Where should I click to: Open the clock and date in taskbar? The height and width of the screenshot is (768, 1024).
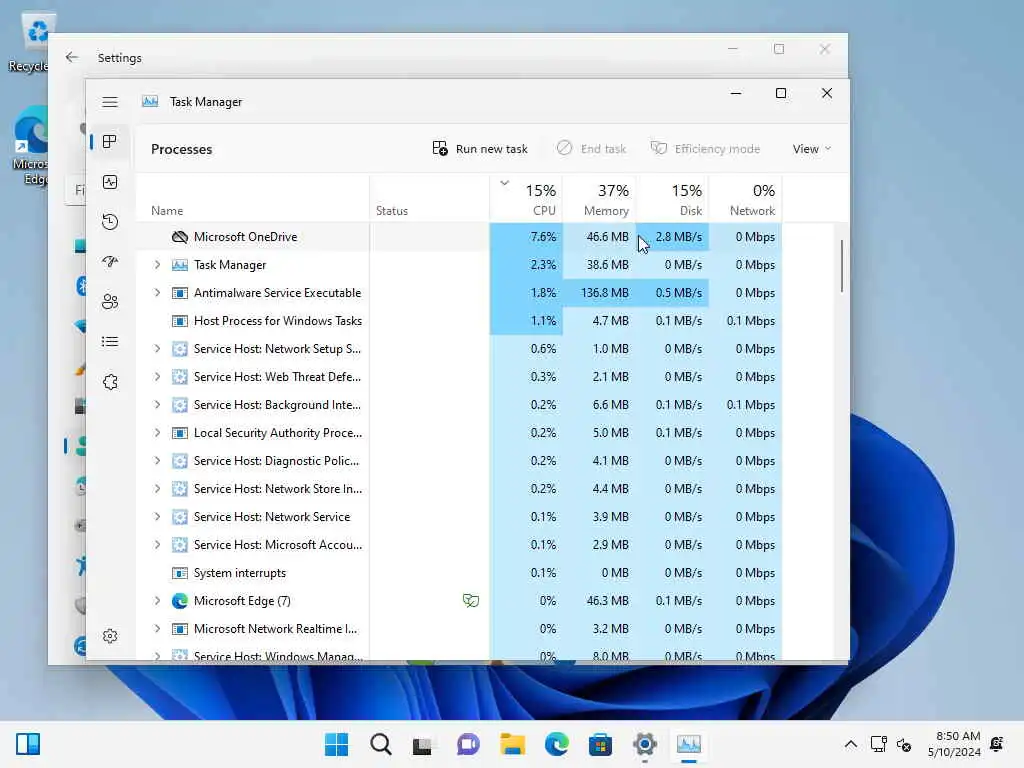coord(954,744)
